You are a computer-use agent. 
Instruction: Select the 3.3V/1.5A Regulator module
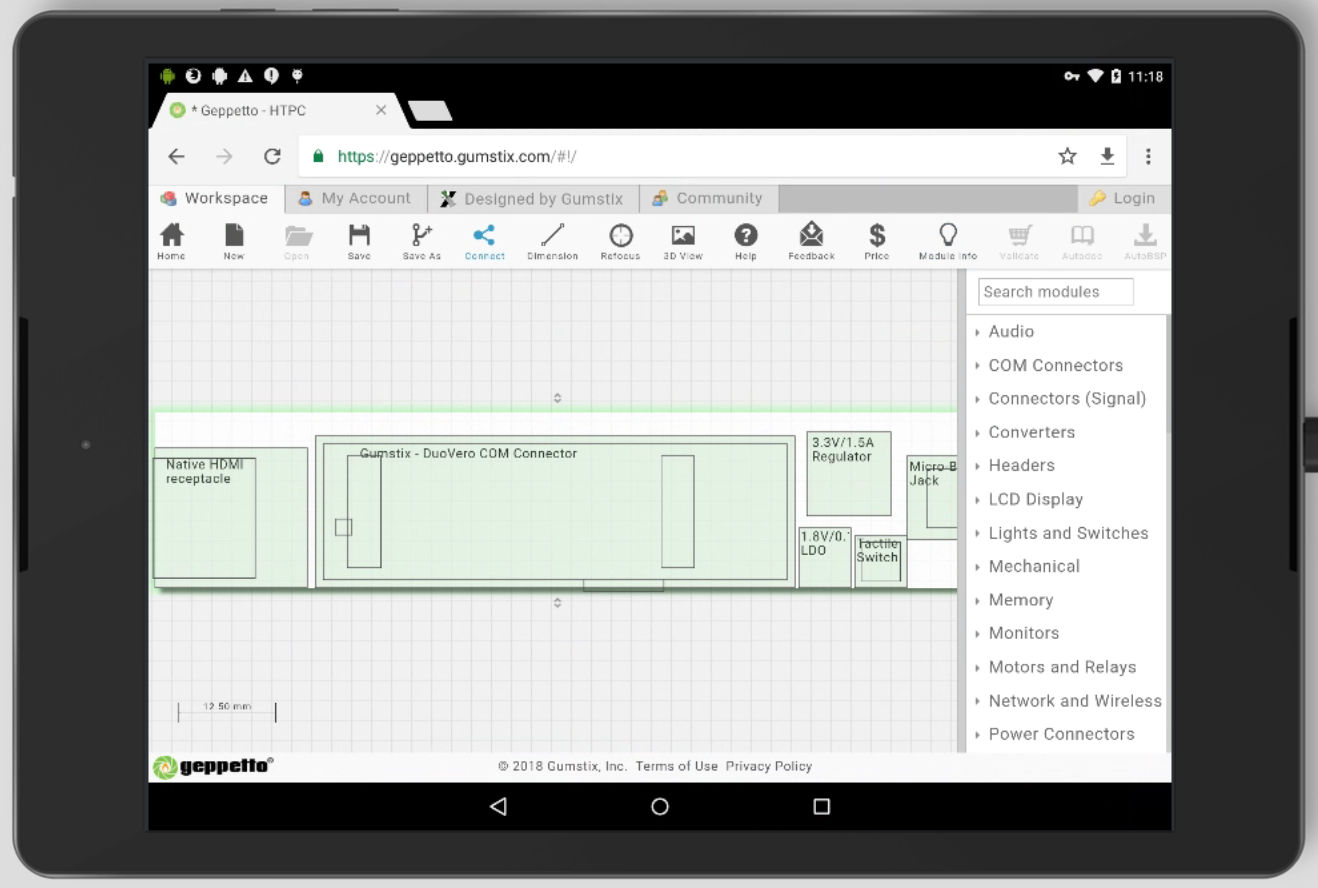(849, 474)
